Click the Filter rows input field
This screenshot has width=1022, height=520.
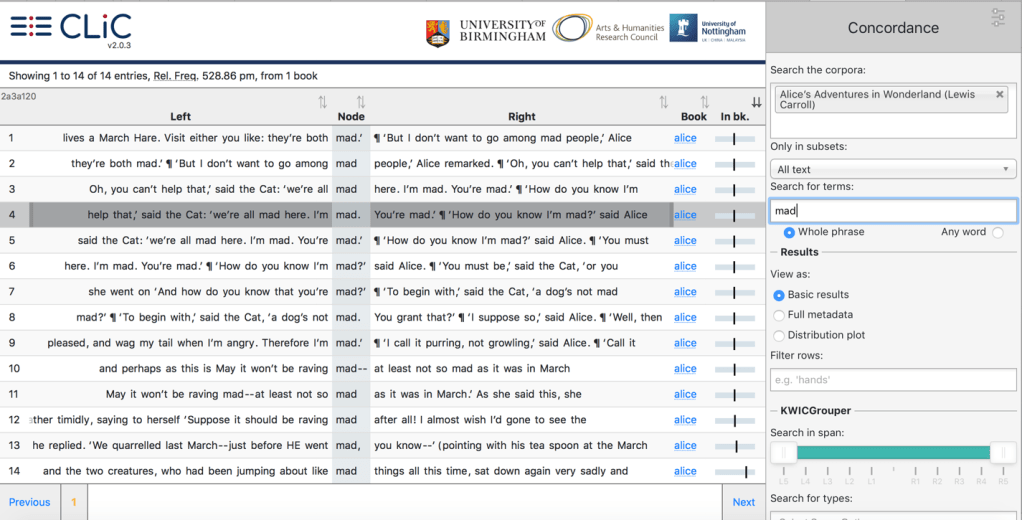click(893, 379)
